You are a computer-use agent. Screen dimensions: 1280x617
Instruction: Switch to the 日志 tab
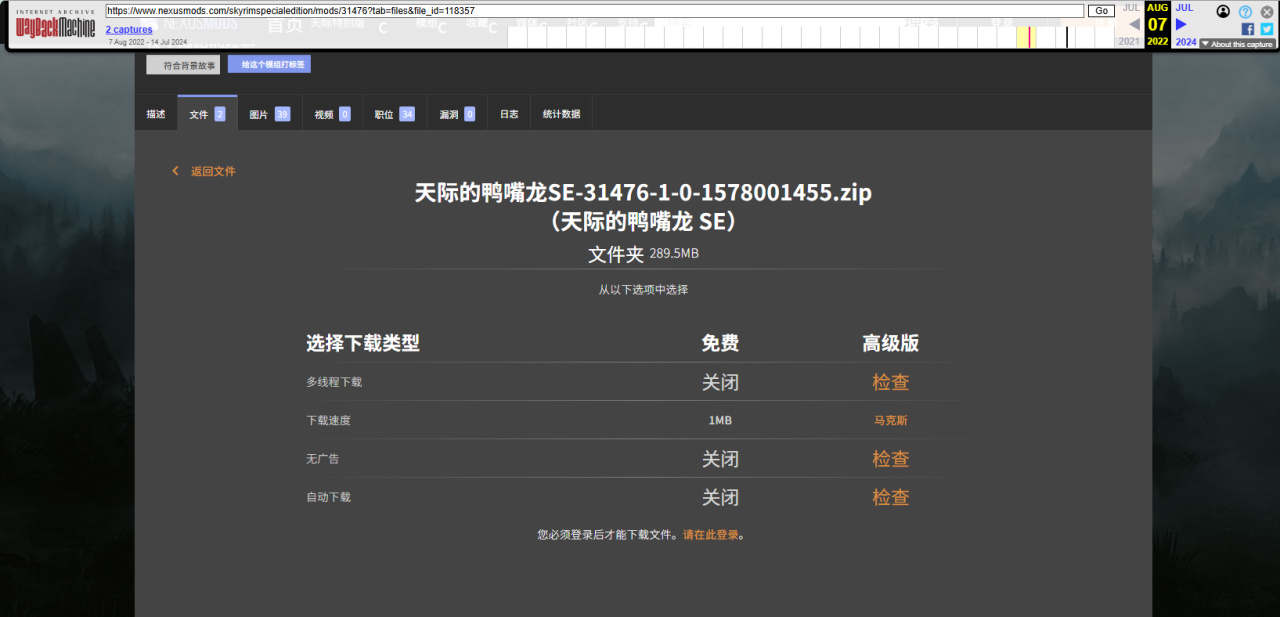click(x=509, y=114)
